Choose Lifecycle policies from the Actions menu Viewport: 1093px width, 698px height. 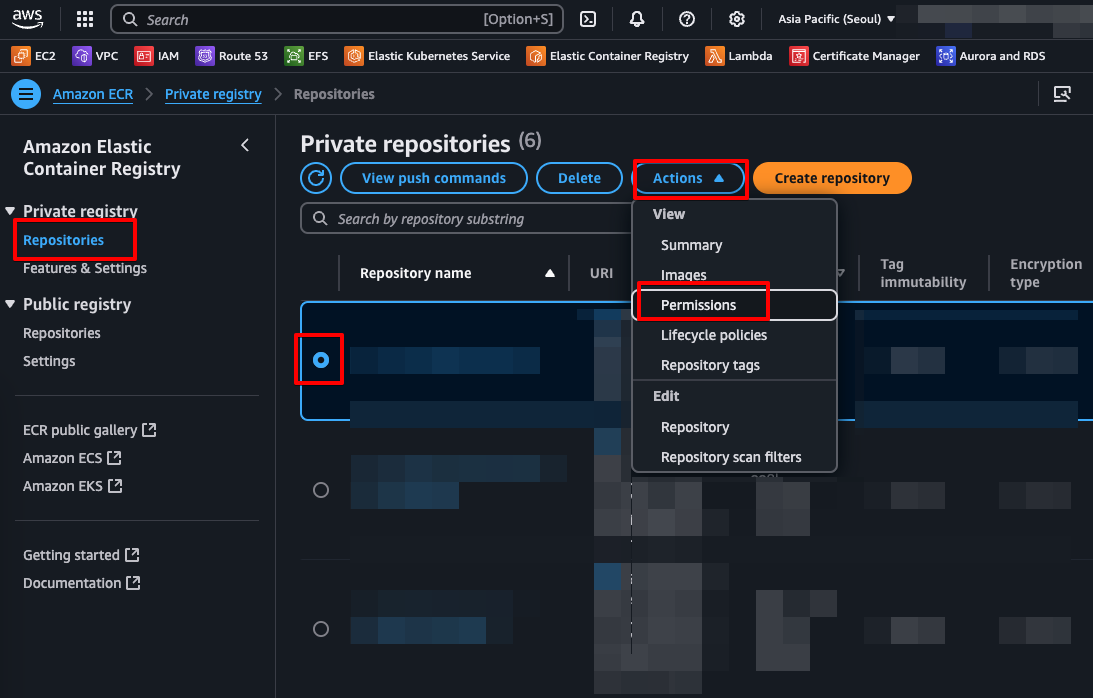coord(734,335)
